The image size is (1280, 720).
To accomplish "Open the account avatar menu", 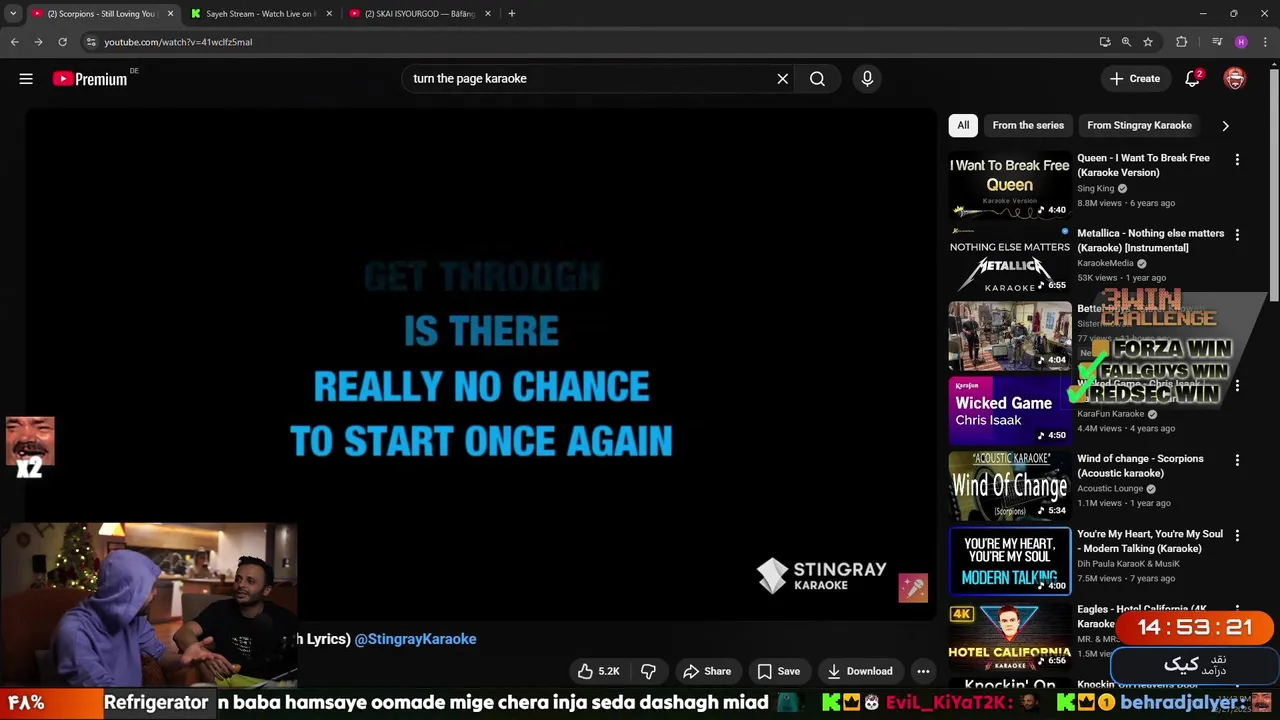I will (1235, 79).
